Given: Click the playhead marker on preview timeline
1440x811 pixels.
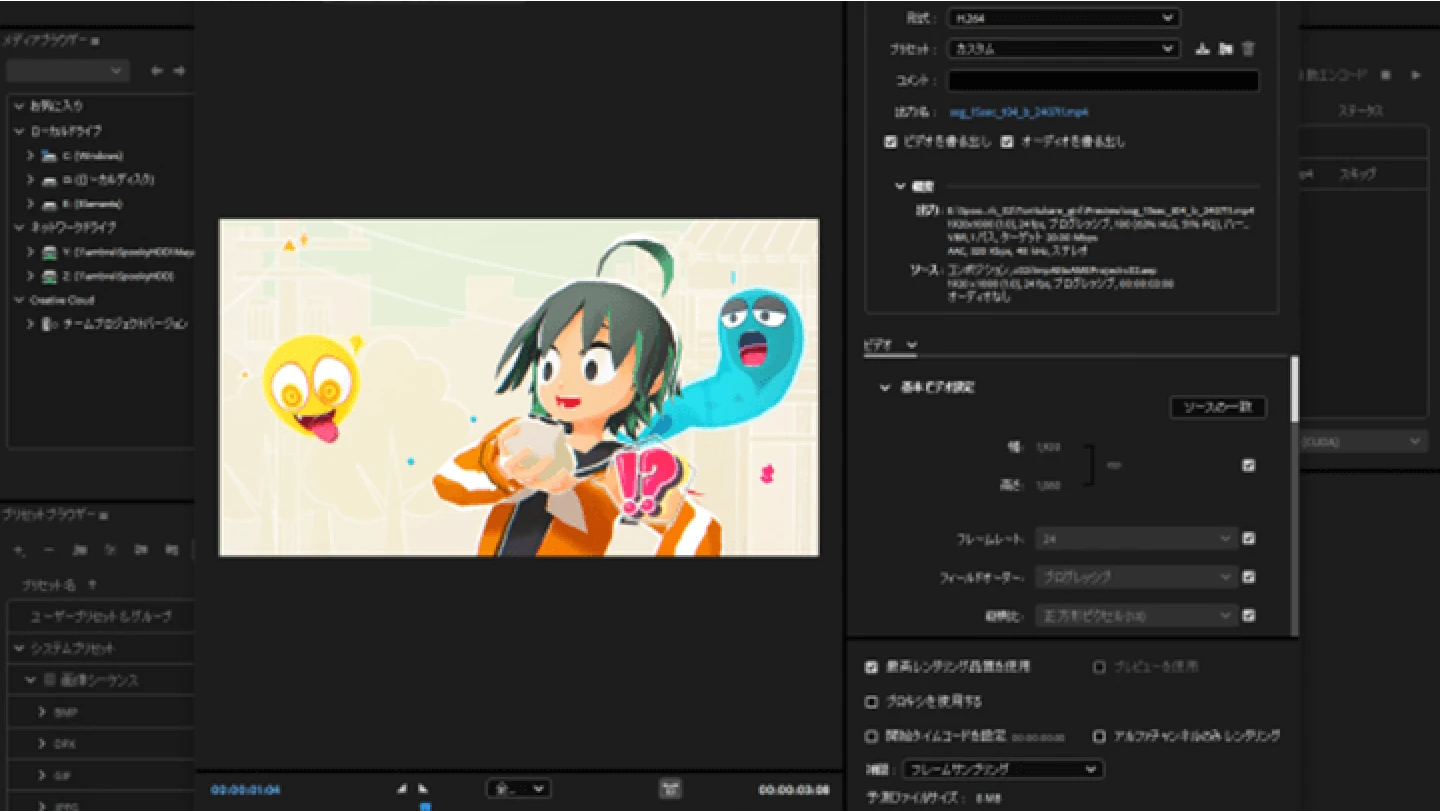Looking at the screenshot, I should 425,806.
